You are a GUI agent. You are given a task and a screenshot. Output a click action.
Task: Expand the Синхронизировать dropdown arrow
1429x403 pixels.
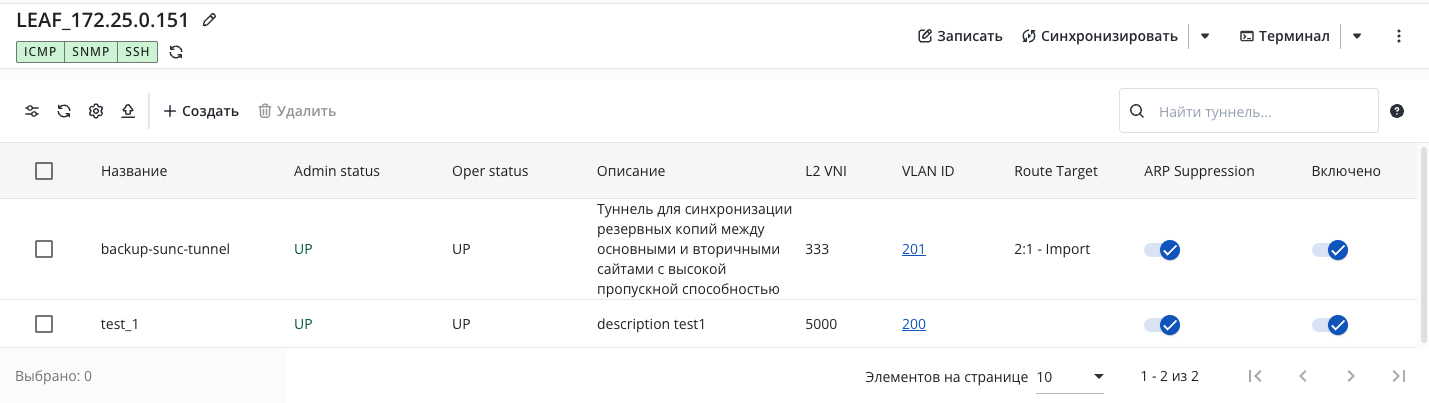pos(1205,36)
